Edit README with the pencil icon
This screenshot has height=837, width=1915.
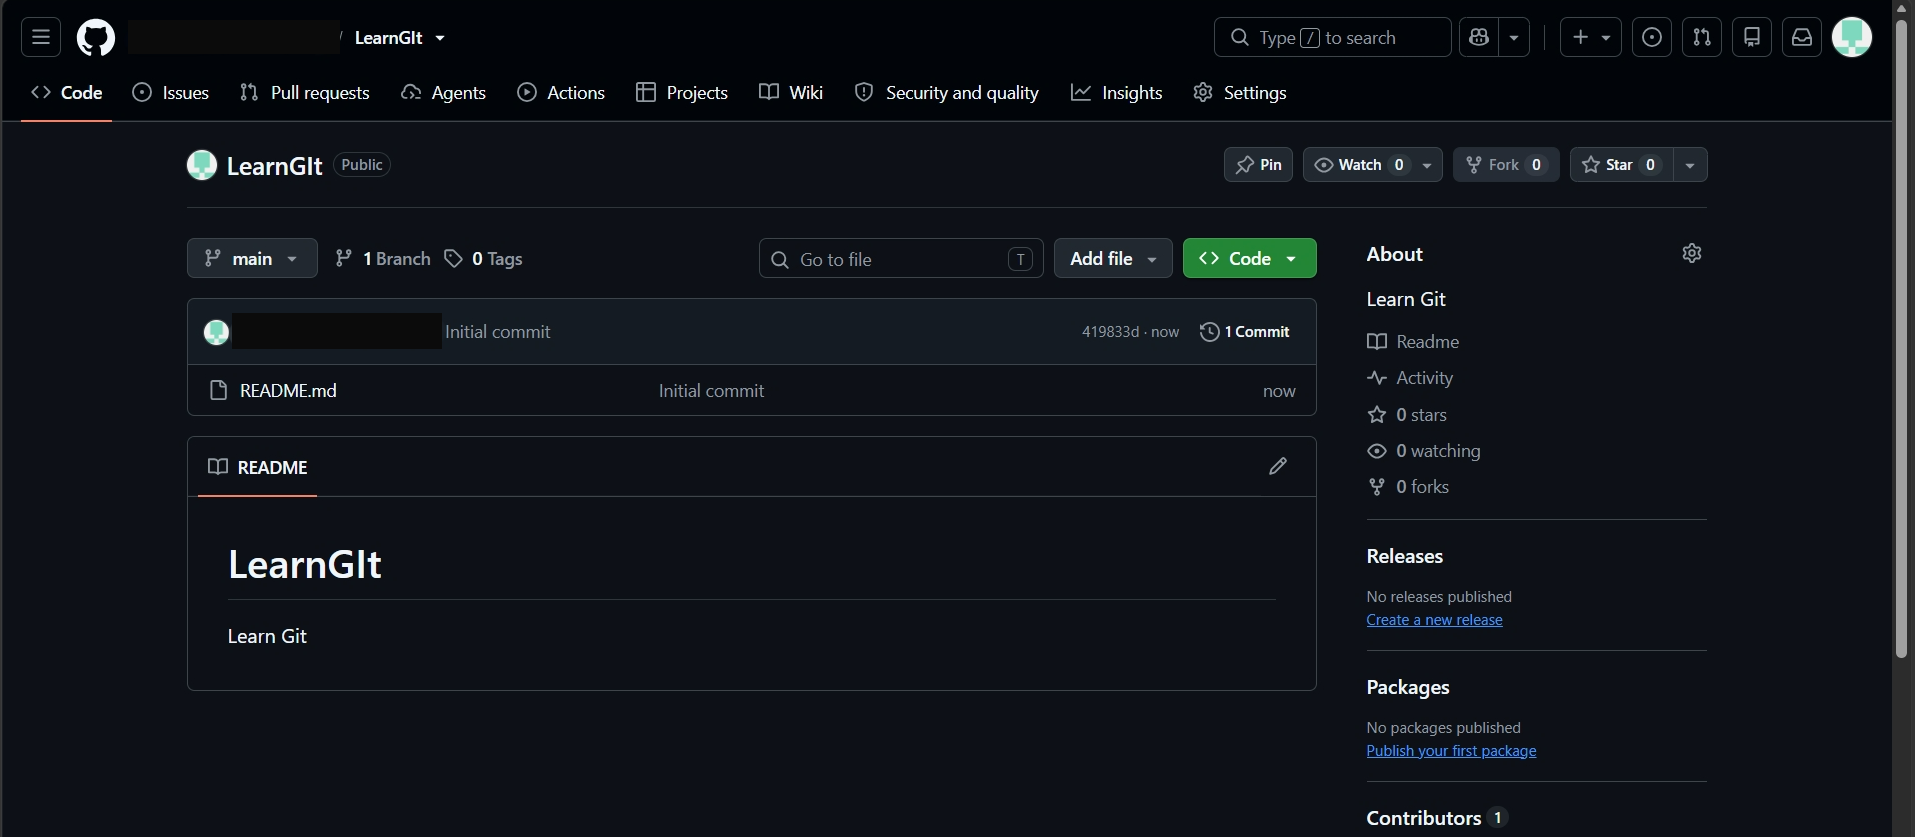click(1278, 466)
